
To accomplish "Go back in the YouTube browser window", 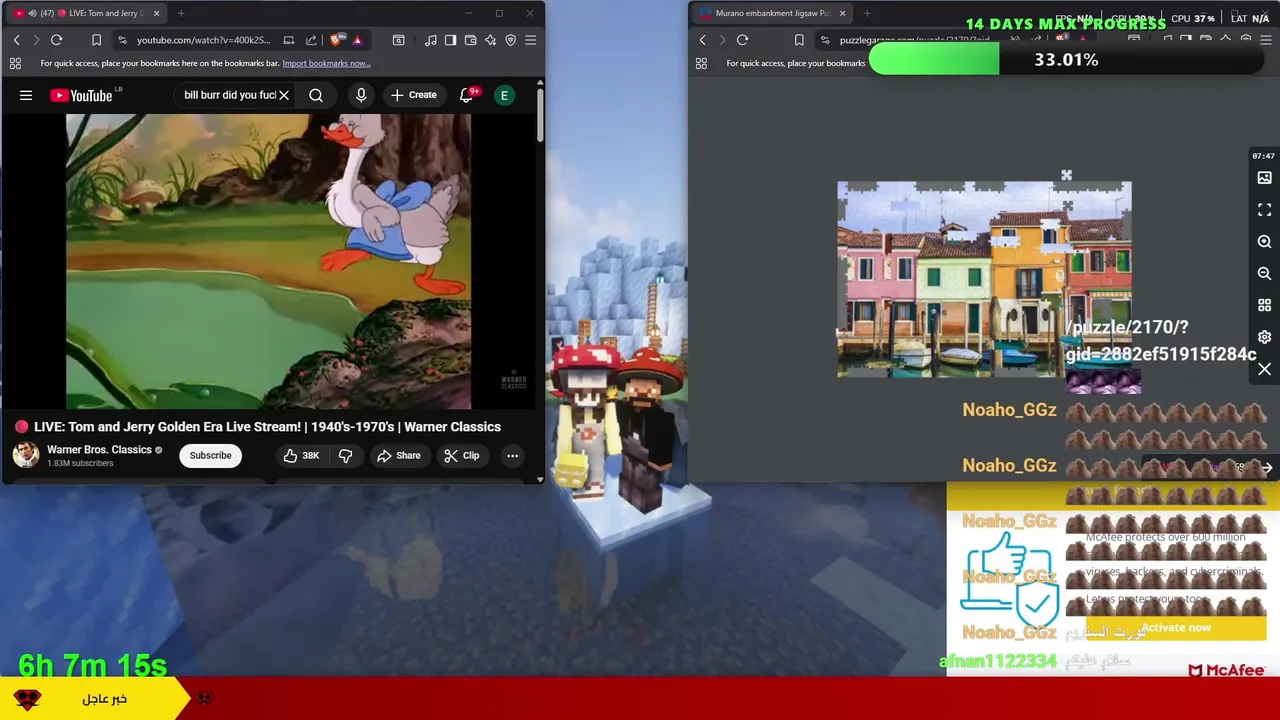I will pyautogui.click(x=16, y=40).
